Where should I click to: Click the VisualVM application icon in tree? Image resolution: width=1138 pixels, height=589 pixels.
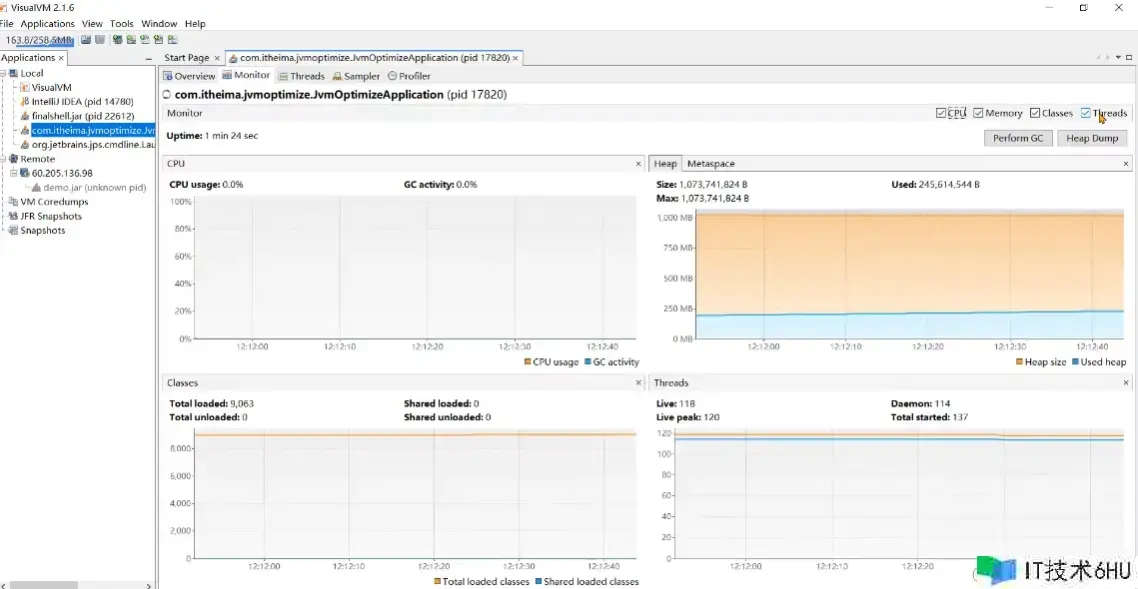(x=25, y=87)
